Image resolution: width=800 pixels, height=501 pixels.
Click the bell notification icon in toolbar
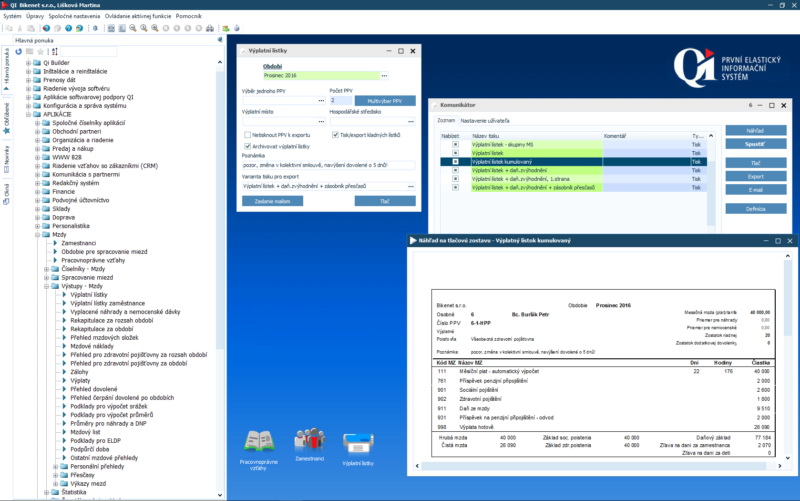point(95,28)
